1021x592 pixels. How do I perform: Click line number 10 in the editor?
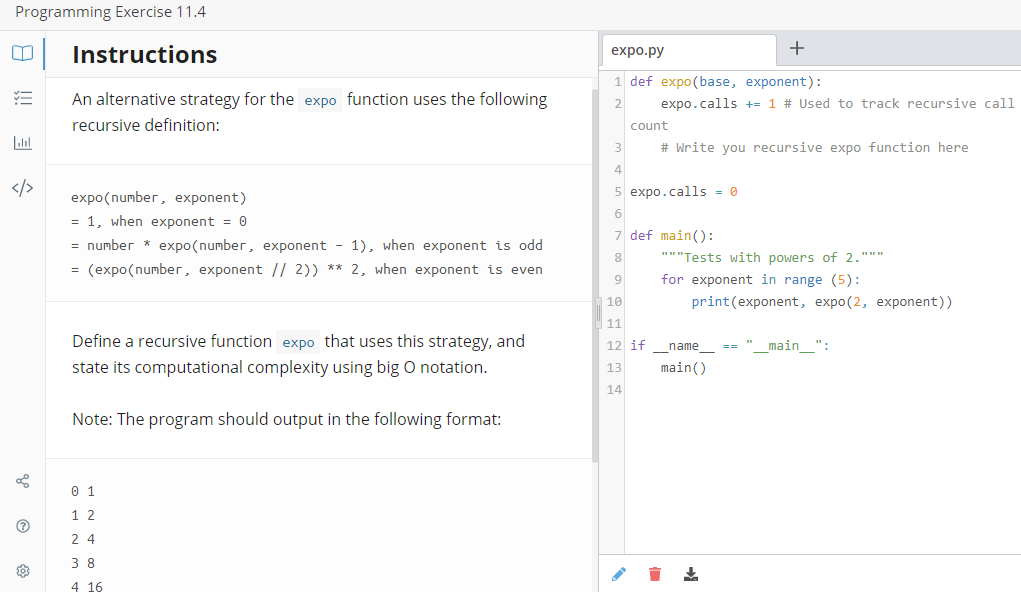(613, 301)
